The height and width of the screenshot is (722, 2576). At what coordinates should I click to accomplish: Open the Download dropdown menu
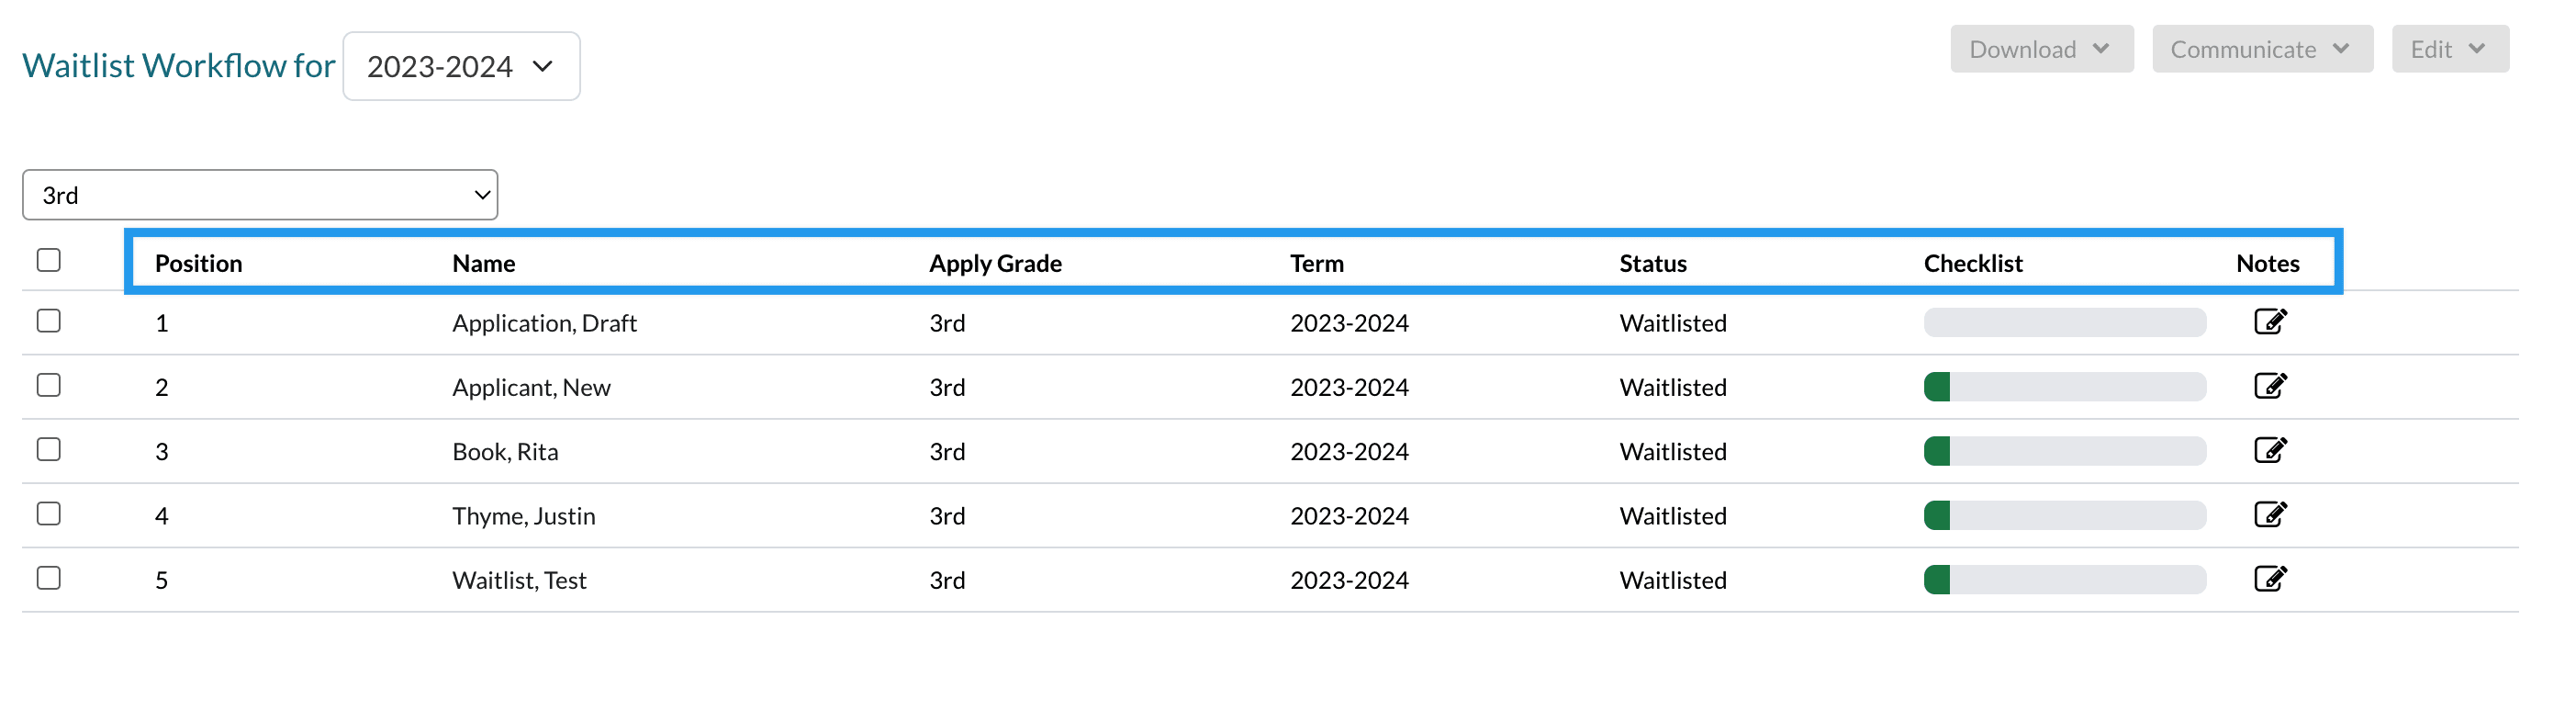coord(2040,49)
